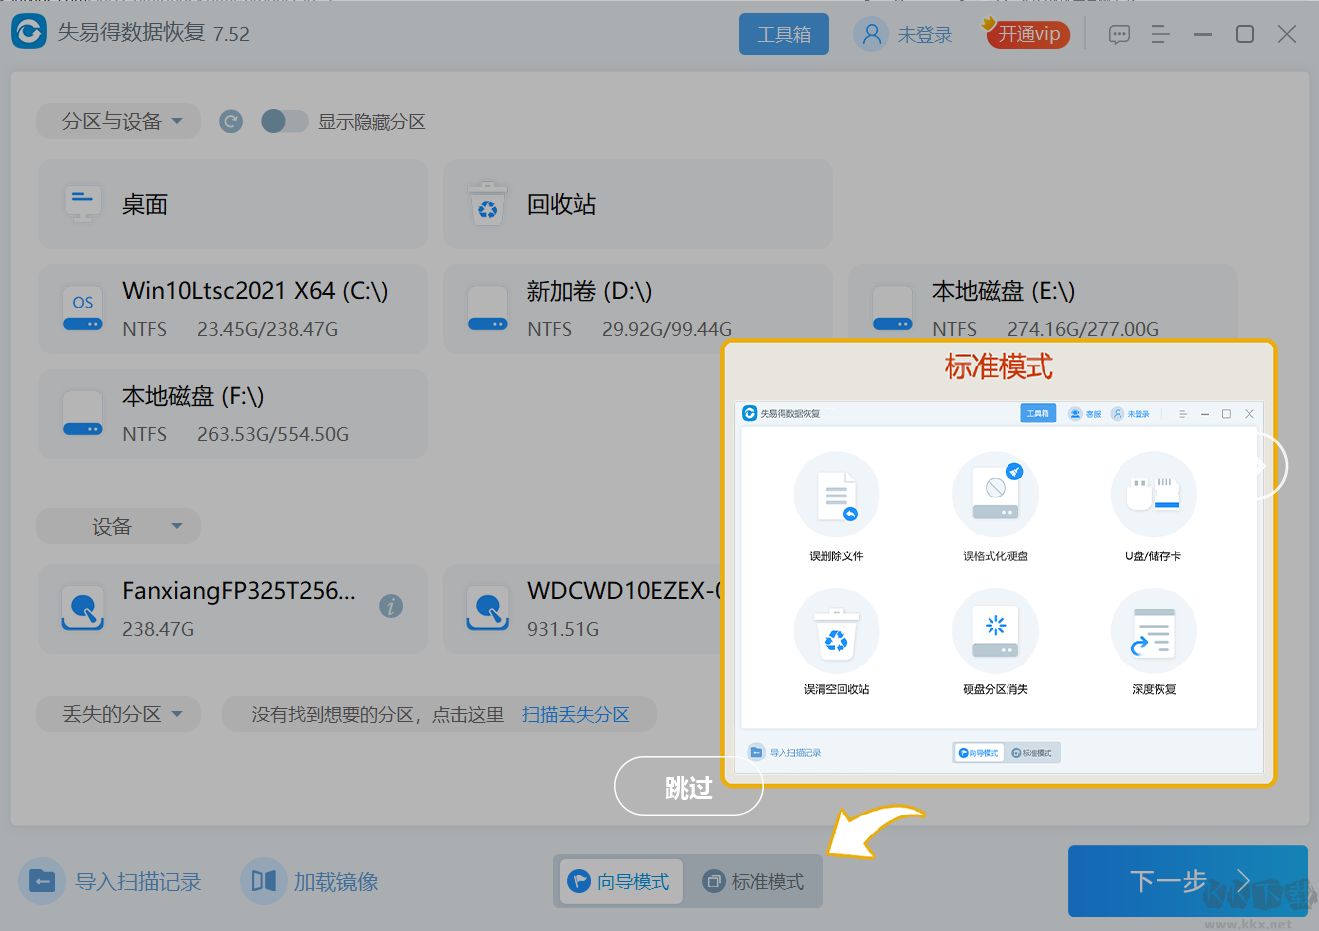Screen dimensions: 1319x931
Task: Click the 标准模式 tutorial preview image
Action: click(999, 588)
